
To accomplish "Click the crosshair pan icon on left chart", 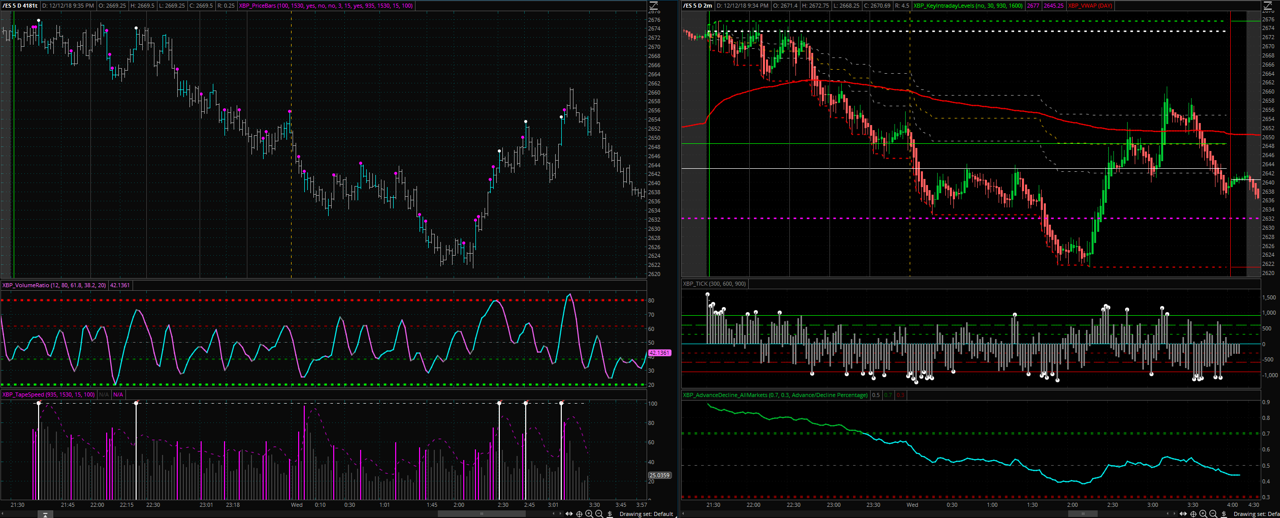I will click(579, 513).
